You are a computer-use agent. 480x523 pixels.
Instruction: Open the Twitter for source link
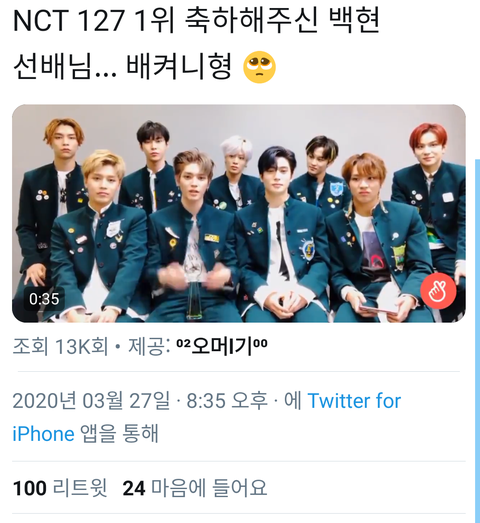tap(354, 400)
